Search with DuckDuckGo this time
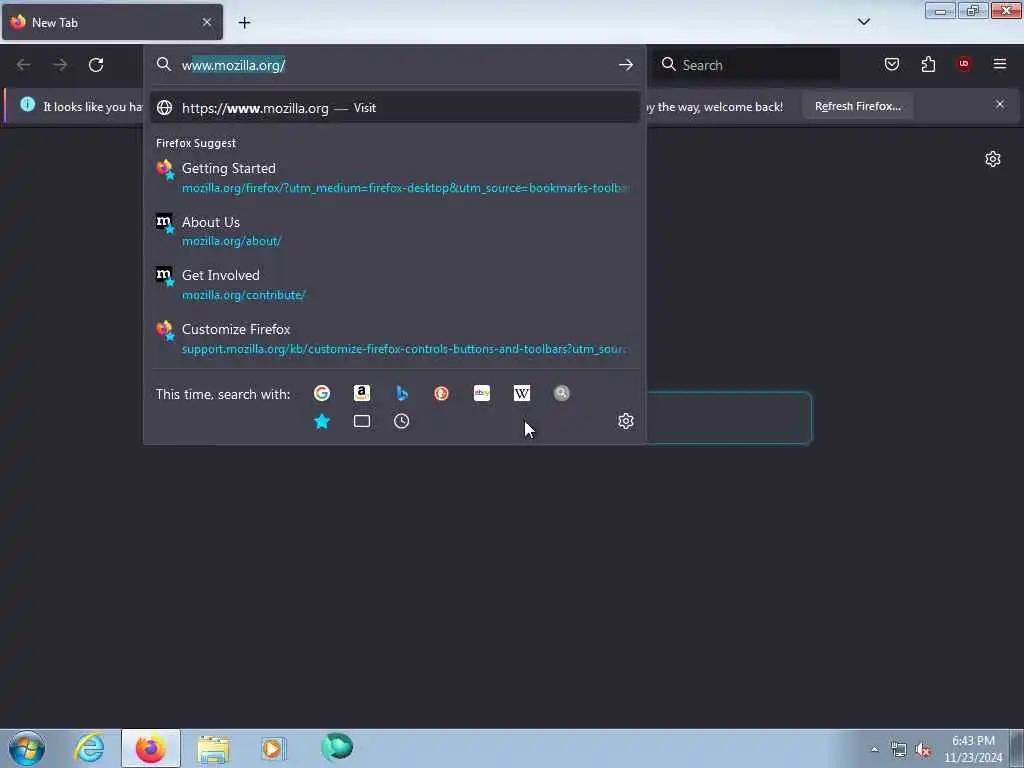 pos(441,393)
